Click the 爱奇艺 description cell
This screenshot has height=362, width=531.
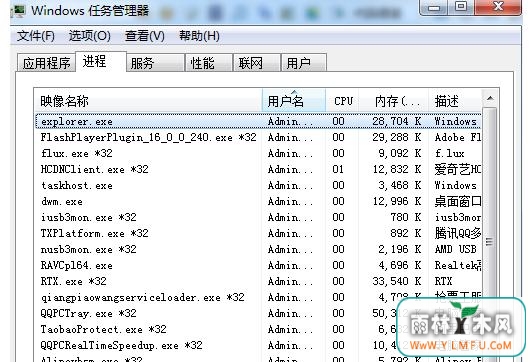point(458,169)
